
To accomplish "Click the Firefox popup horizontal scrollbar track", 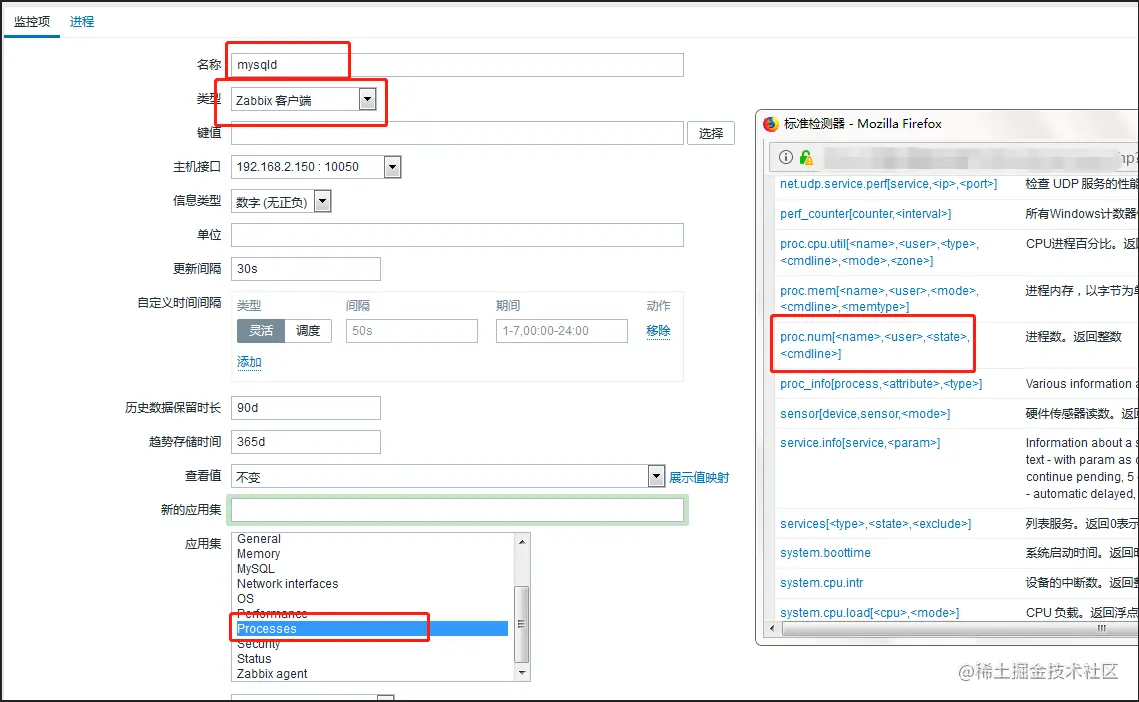I will point(959,629).
